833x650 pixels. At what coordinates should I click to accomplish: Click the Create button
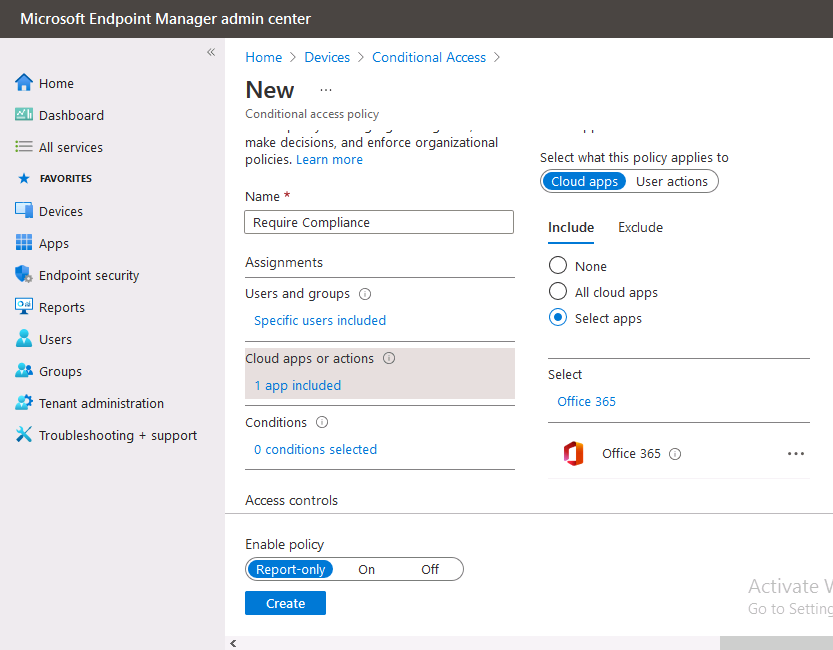pyautogui.click(x=285, y=603)
